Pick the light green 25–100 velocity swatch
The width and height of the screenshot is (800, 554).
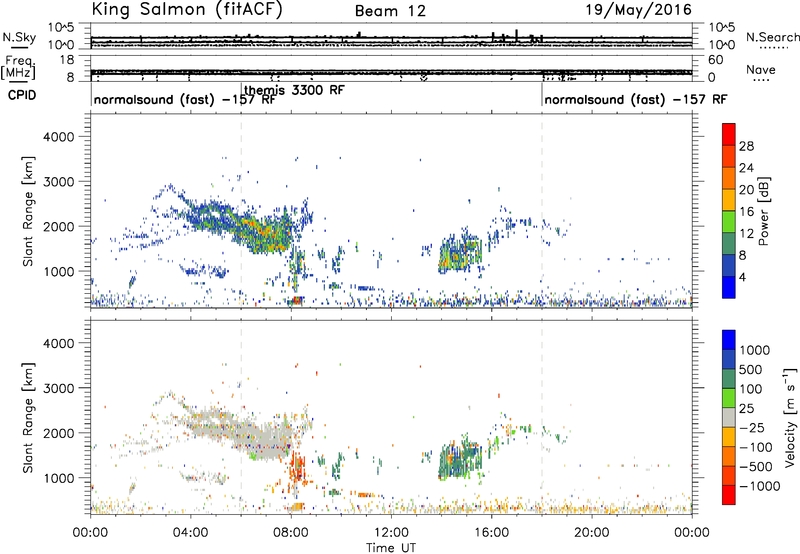pyautogui.click(x=729, y=398)
